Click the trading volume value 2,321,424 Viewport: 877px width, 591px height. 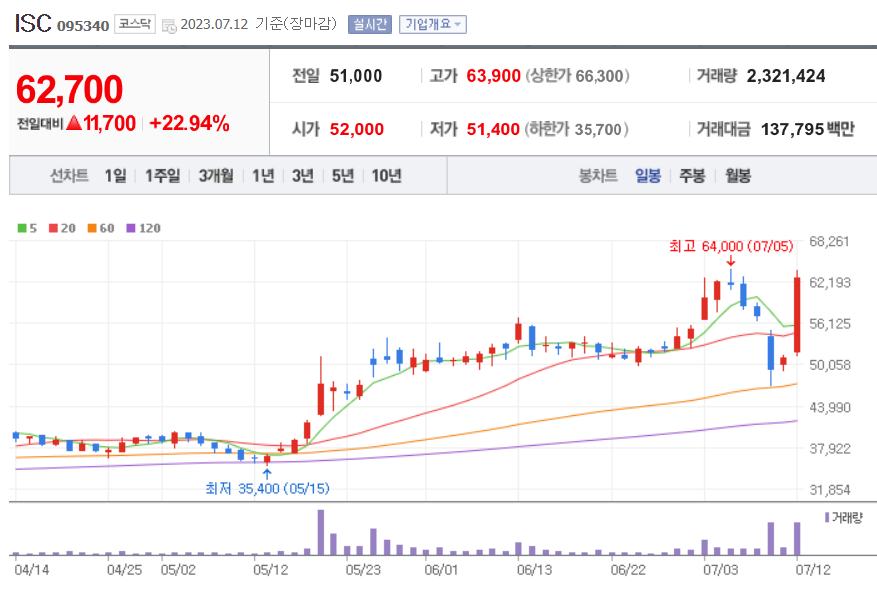786,76
